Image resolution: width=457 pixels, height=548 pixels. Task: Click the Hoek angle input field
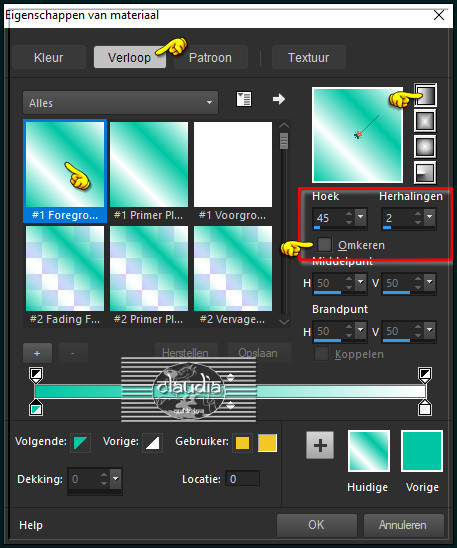tap(329, 218)
